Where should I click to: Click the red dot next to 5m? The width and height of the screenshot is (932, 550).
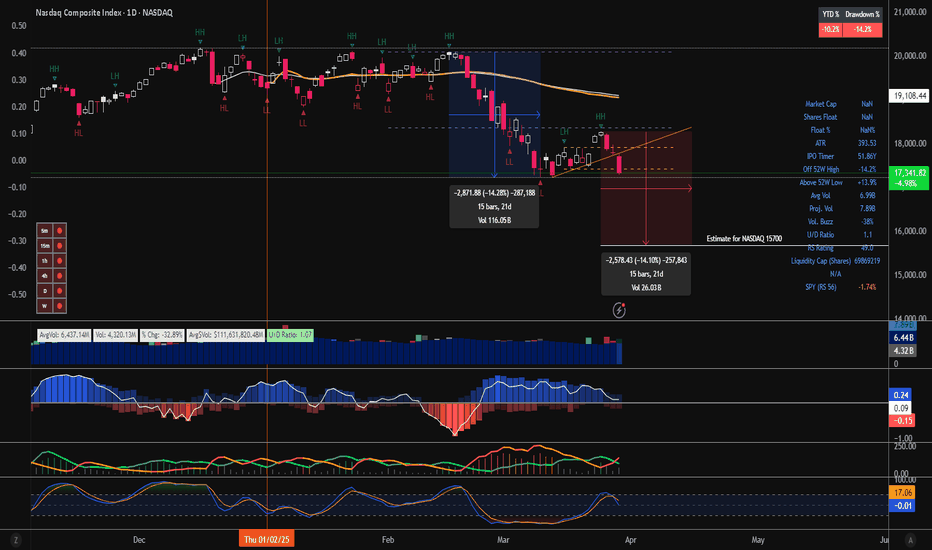[59, 231]
